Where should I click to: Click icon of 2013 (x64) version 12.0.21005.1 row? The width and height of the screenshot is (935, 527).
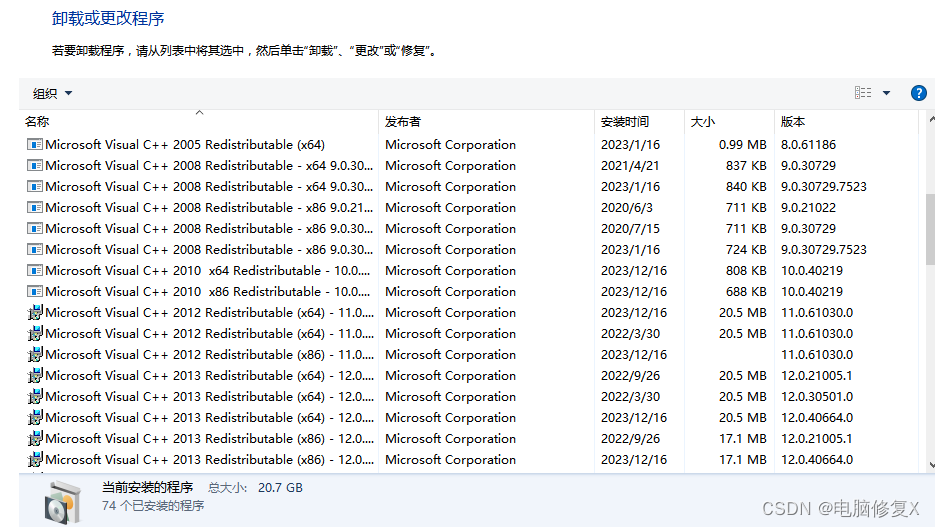pyautogui.click(x=35, y=376)
